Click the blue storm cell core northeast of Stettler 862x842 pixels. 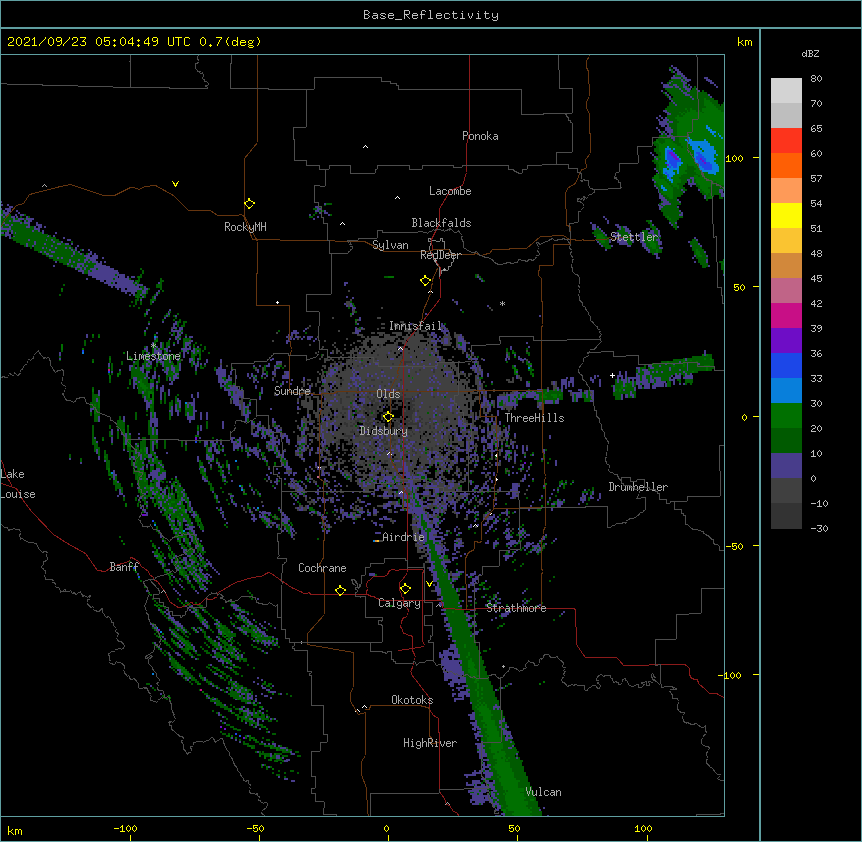[704, 157]
